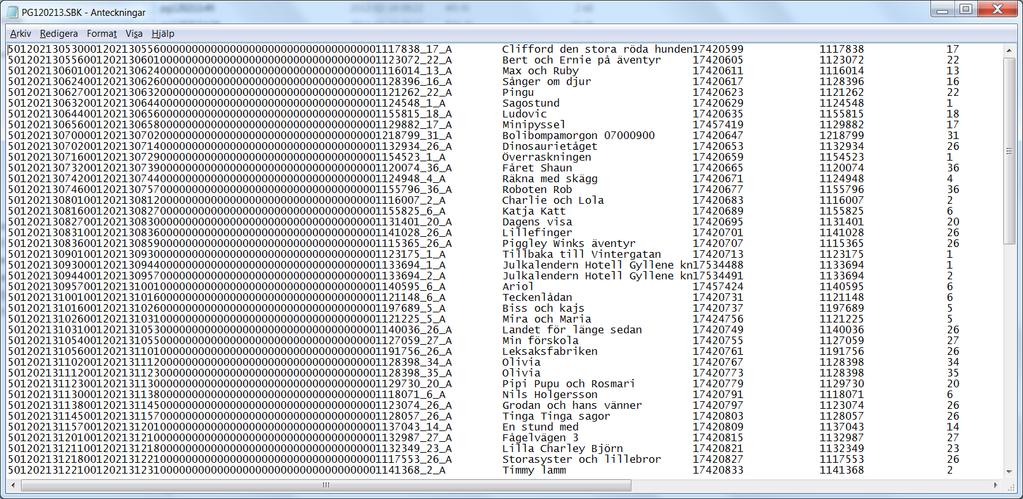Screen dimensions: 1023x499
Task: Click the text 'Dagens visa'
Action: tap(537, 222)
